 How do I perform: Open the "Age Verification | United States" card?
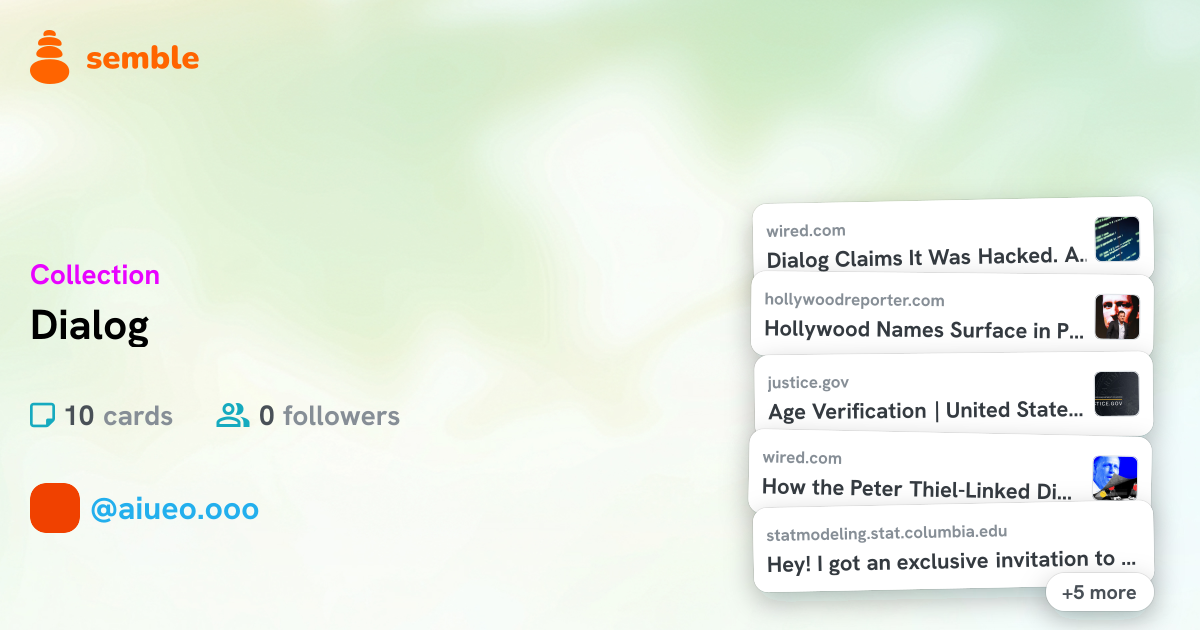[x=953, y=394]
